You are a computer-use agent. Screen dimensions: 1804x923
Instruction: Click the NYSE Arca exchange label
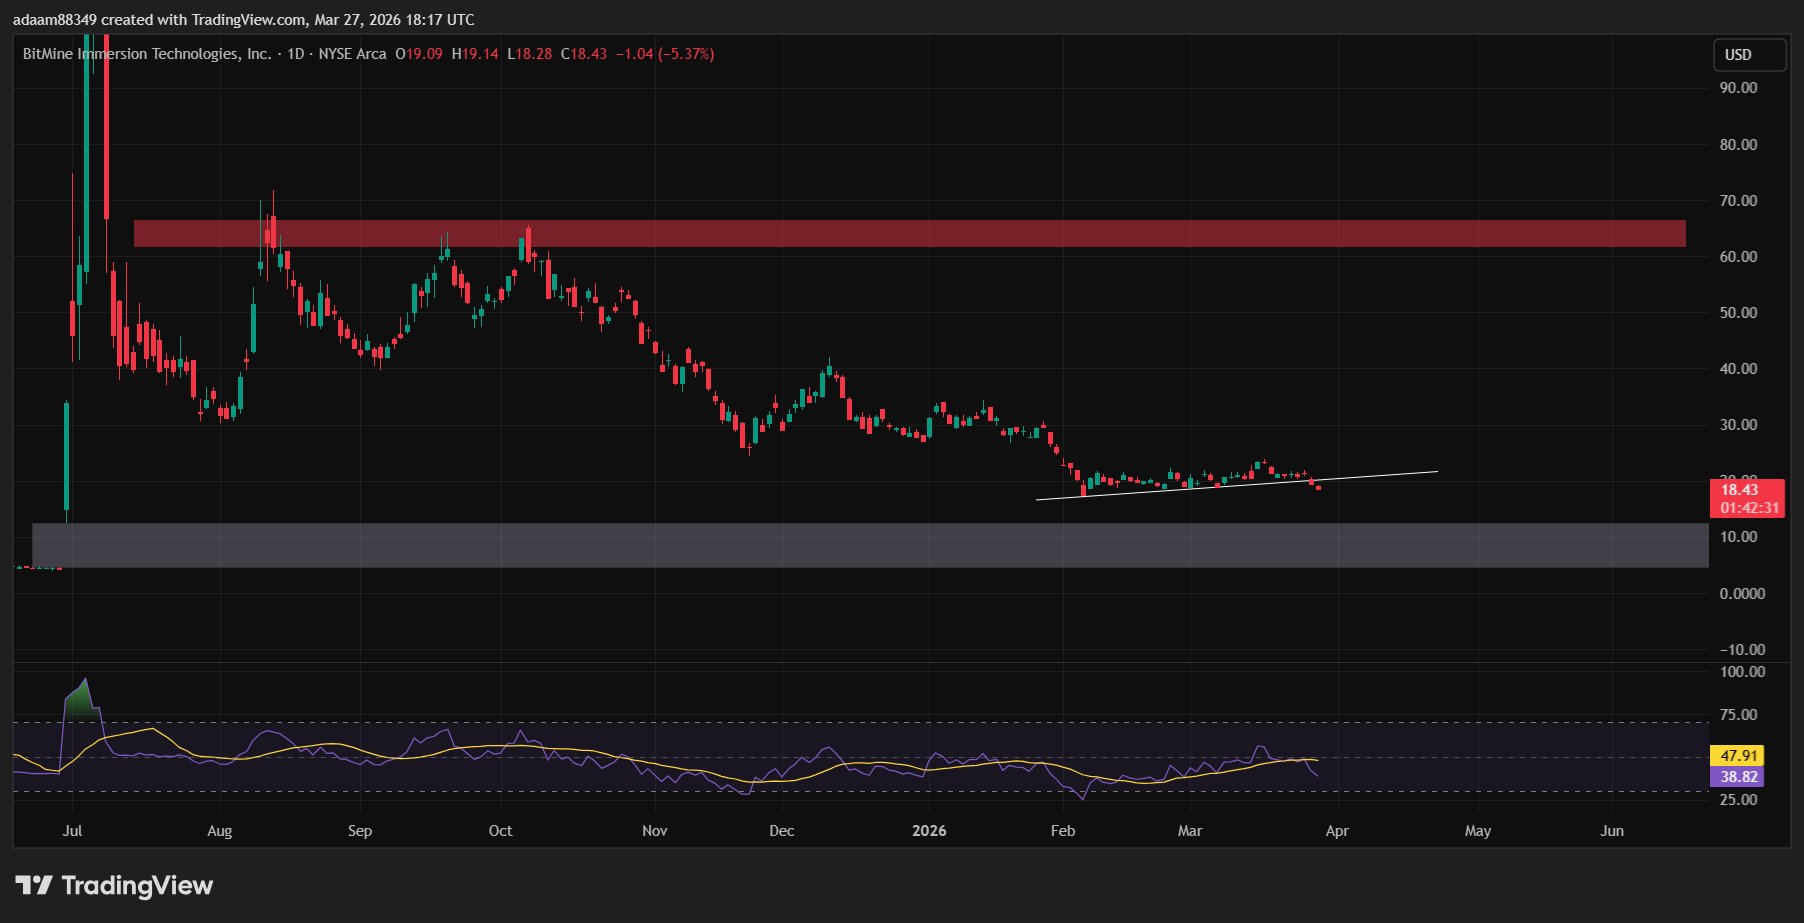coord(352,54)
